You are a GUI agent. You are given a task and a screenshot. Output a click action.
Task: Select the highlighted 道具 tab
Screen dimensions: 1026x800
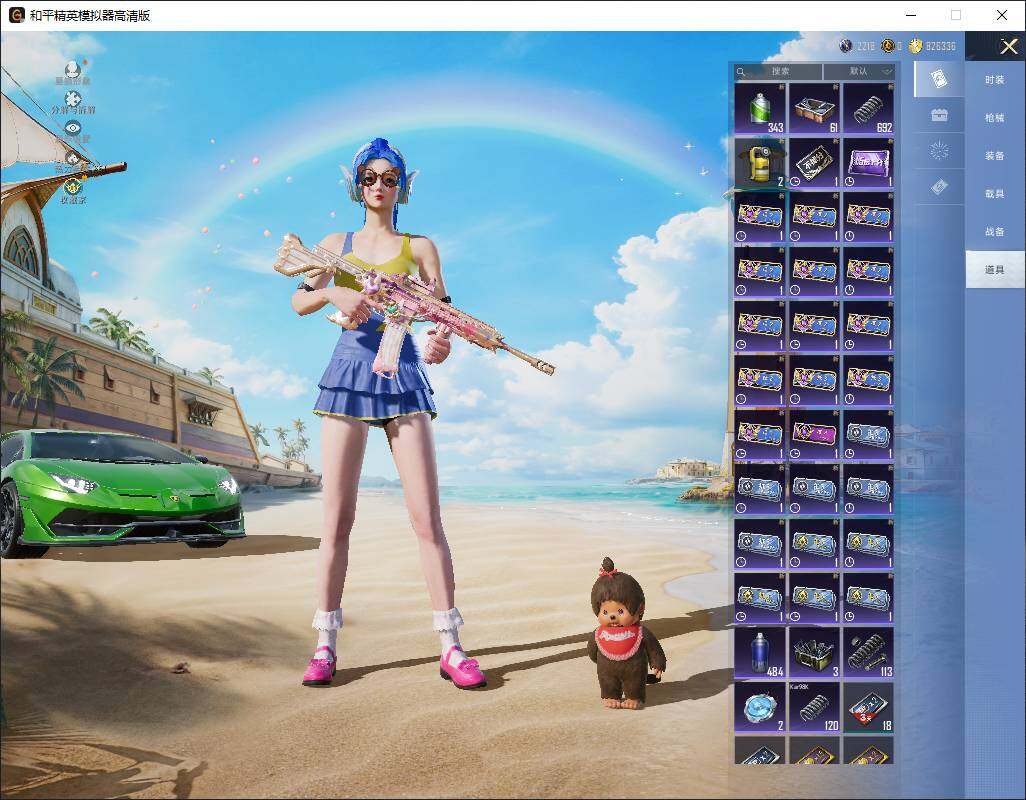(x=995, y=270)
